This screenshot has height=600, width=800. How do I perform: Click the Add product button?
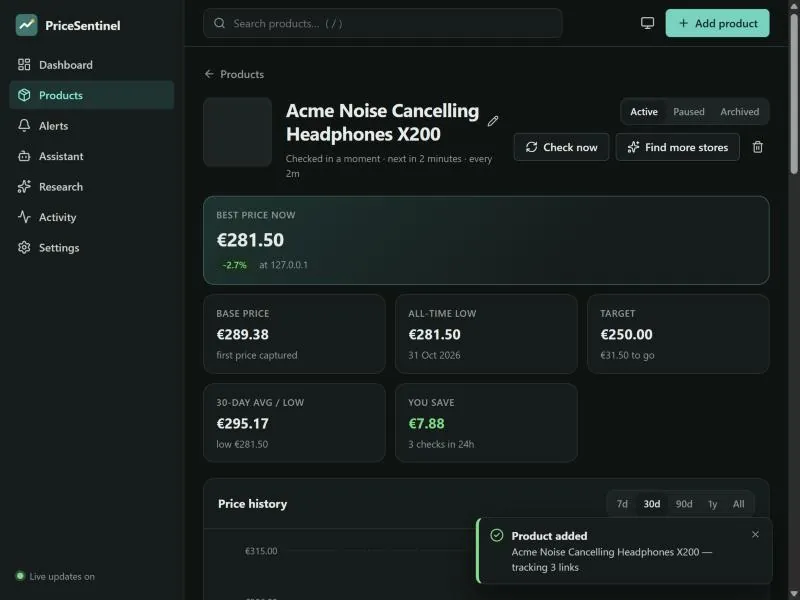click(717, 23)
